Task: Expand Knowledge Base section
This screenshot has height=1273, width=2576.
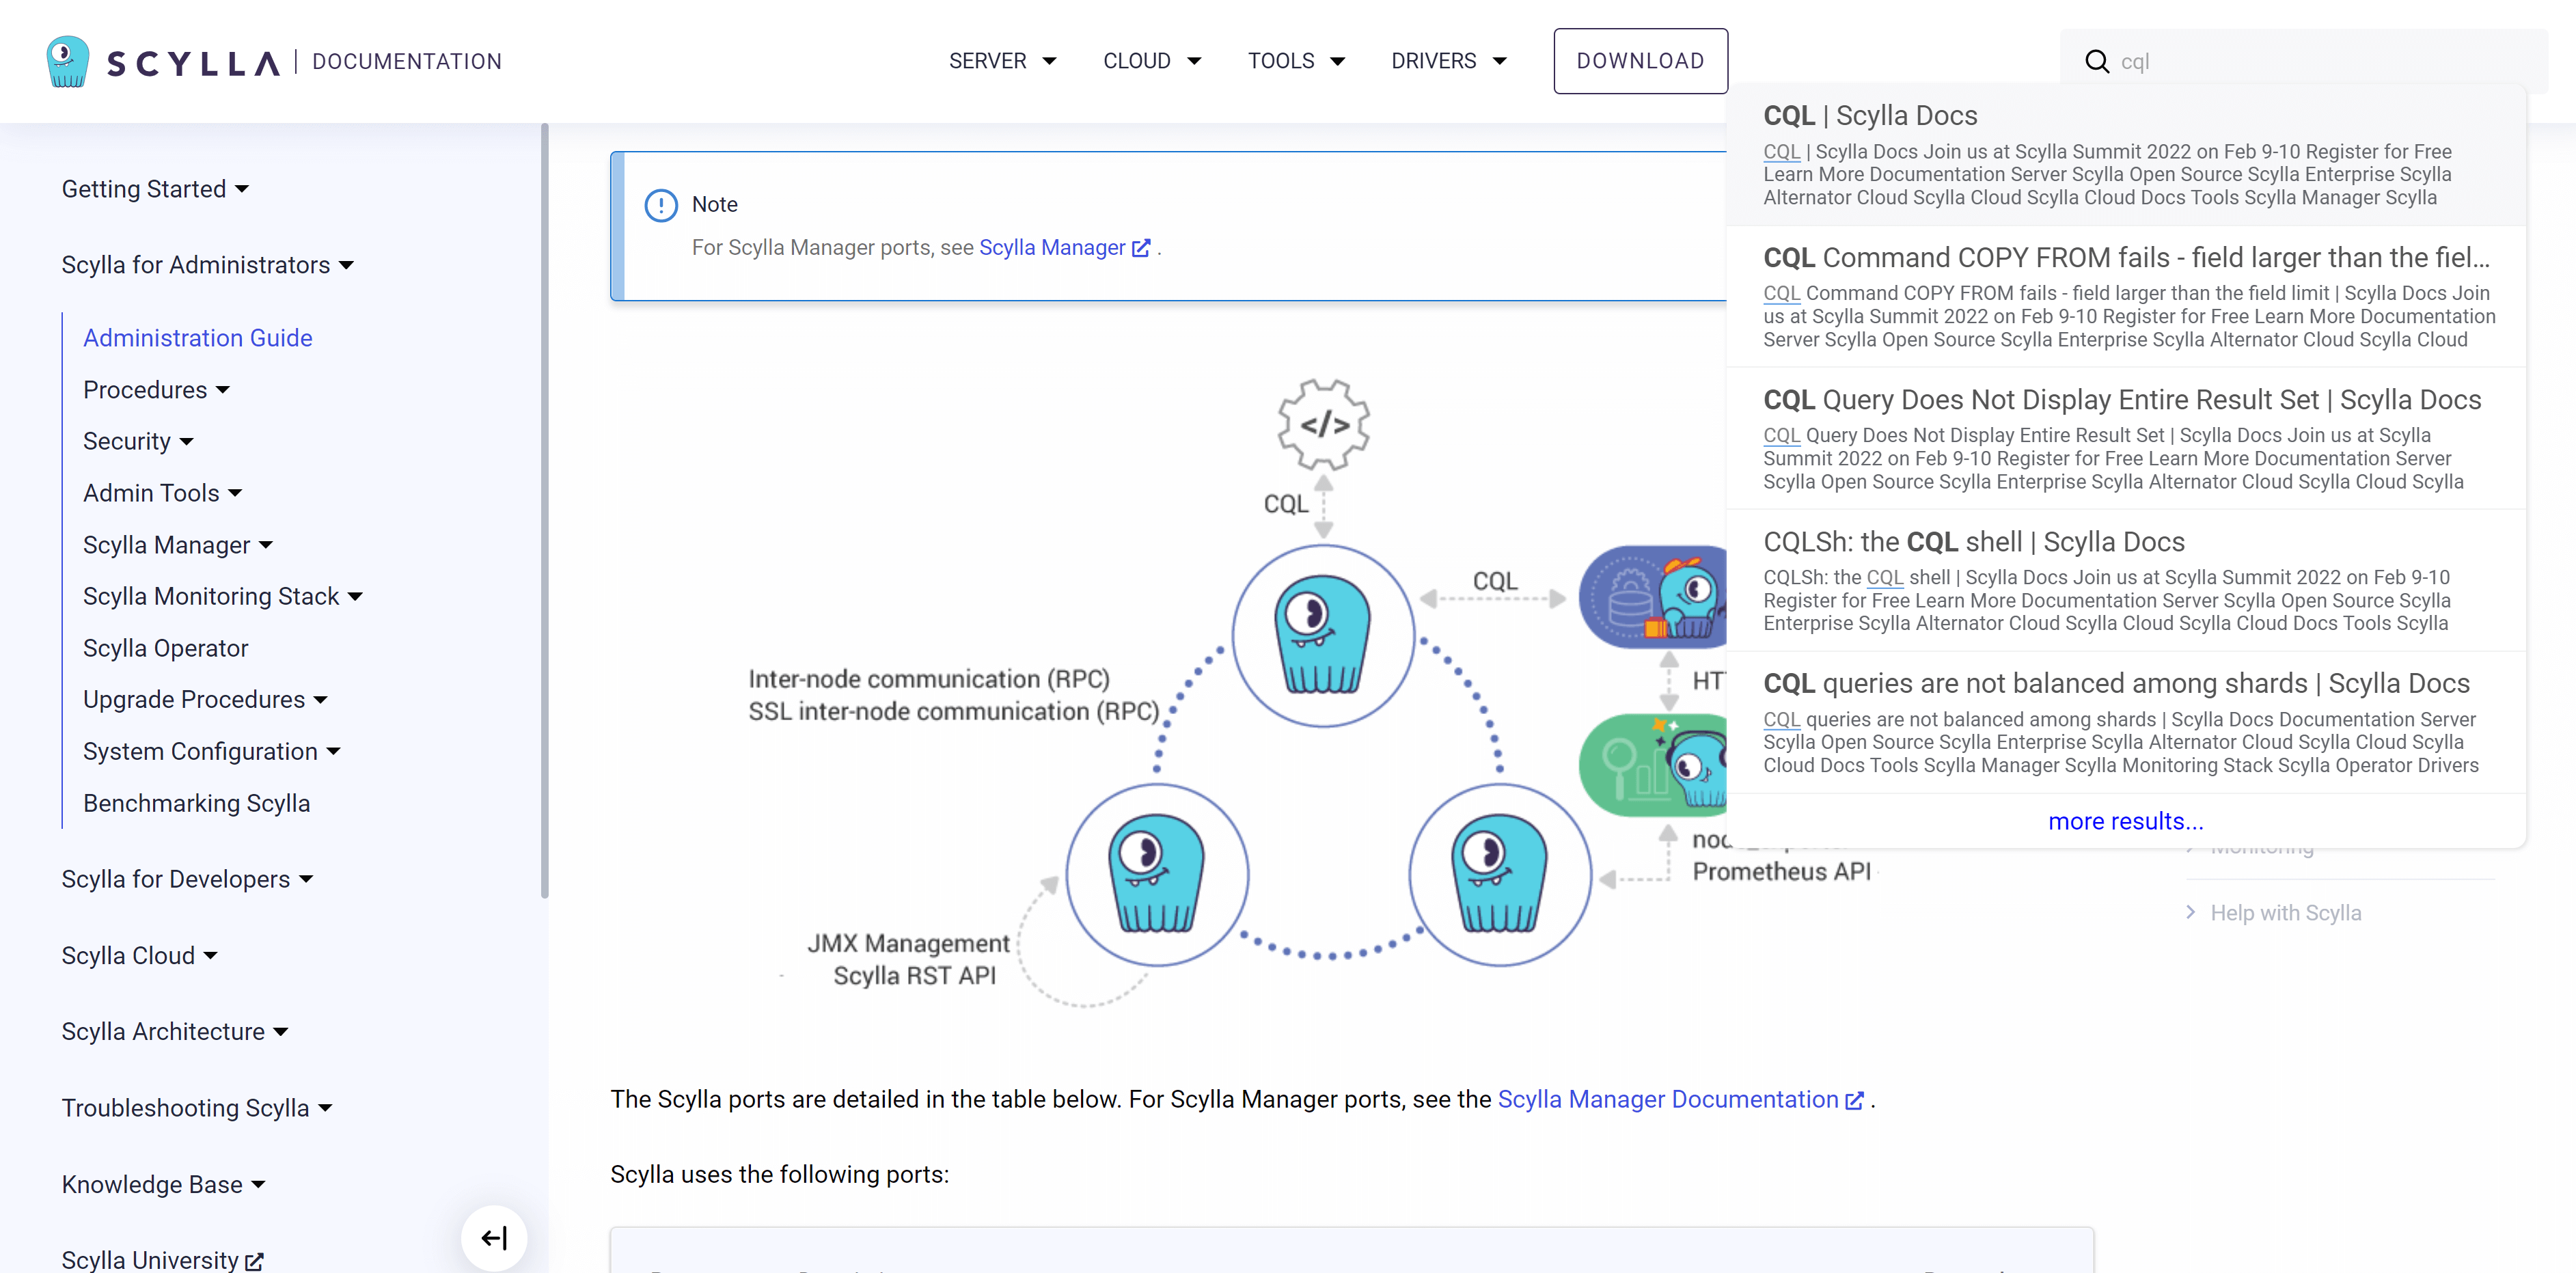Action: [163, 1185]
